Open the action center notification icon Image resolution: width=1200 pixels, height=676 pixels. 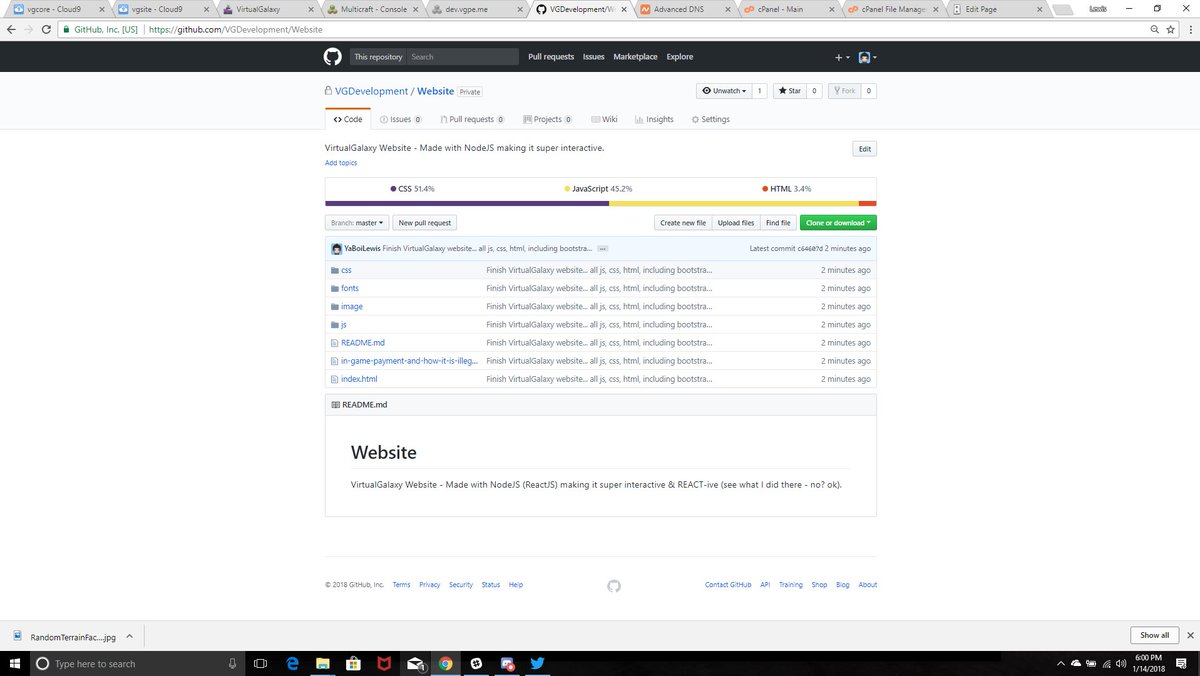(1179, 663)
